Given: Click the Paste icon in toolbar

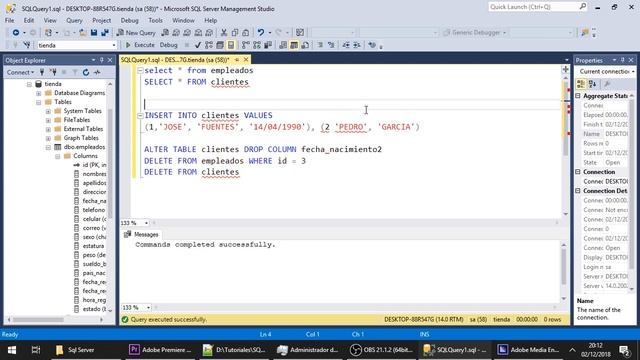Looking at the screenshot, I should (246, 33).
